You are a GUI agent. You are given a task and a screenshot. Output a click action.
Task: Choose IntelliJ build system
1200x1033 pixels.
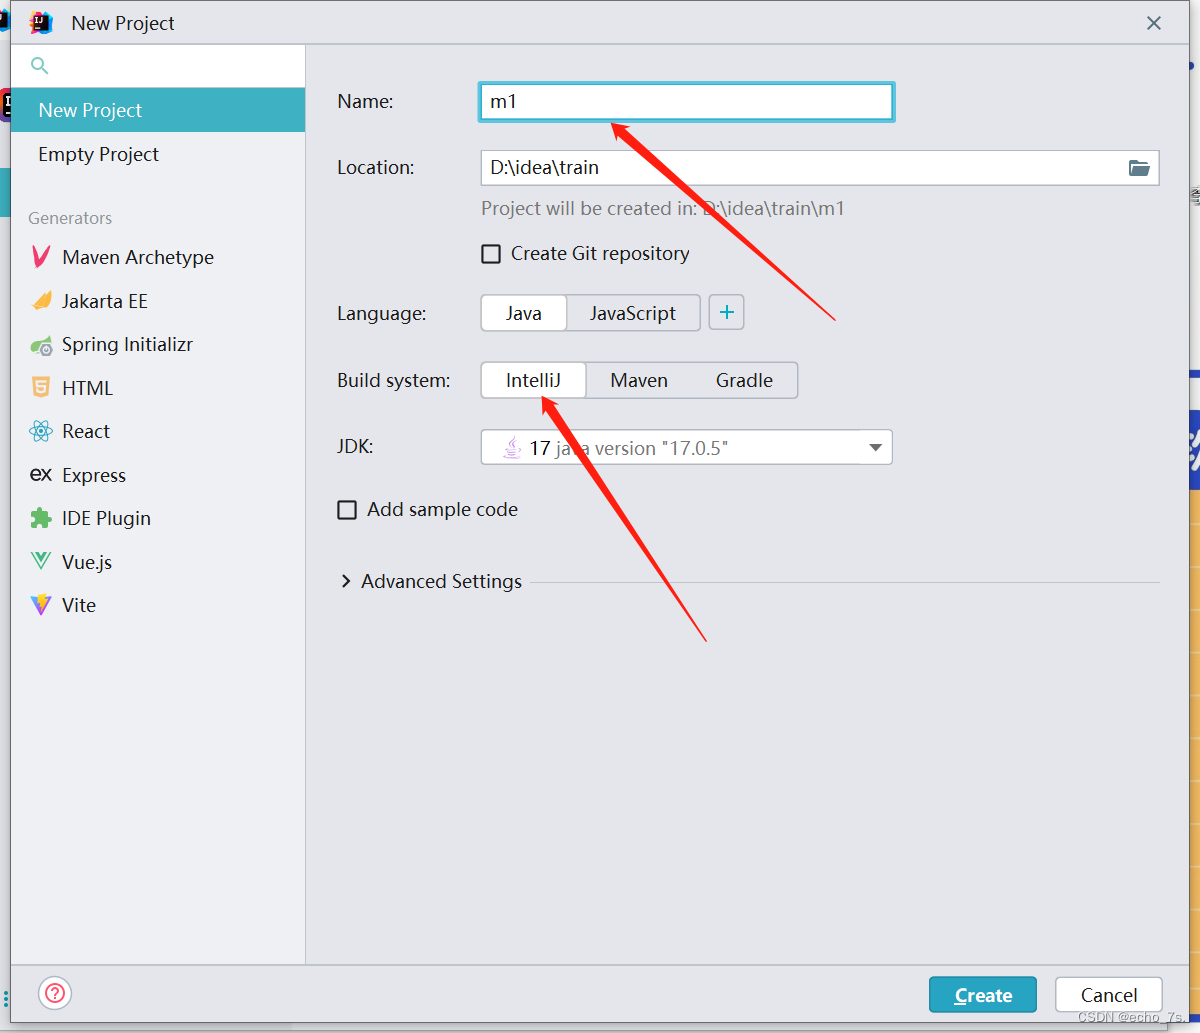pyautogui.click(x=533, y=380)
